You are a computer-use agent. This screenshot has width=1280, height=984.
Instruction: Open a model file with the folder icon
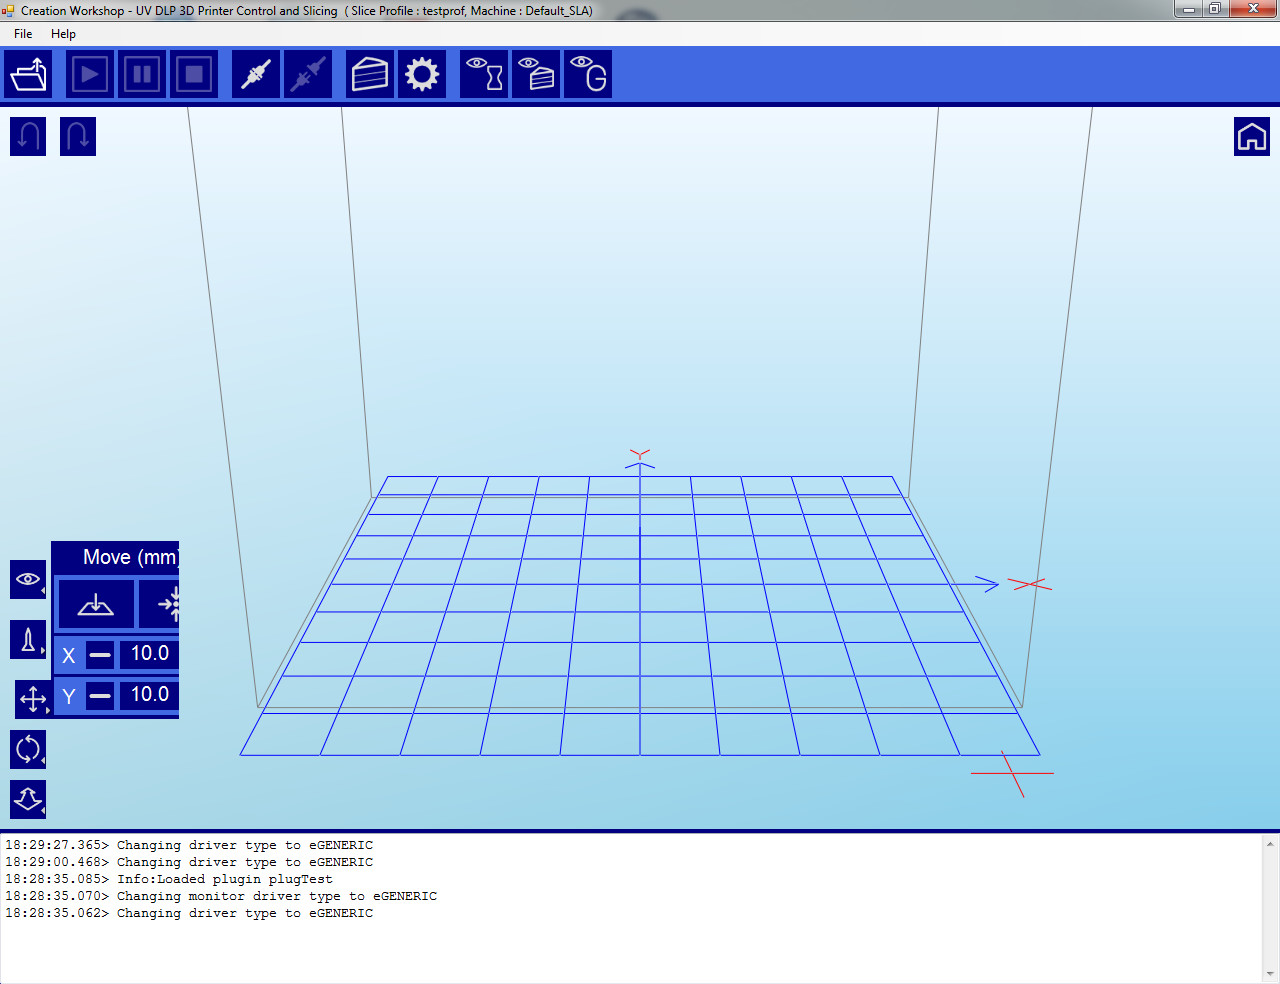pyautogui.click(x=28, y=74)
